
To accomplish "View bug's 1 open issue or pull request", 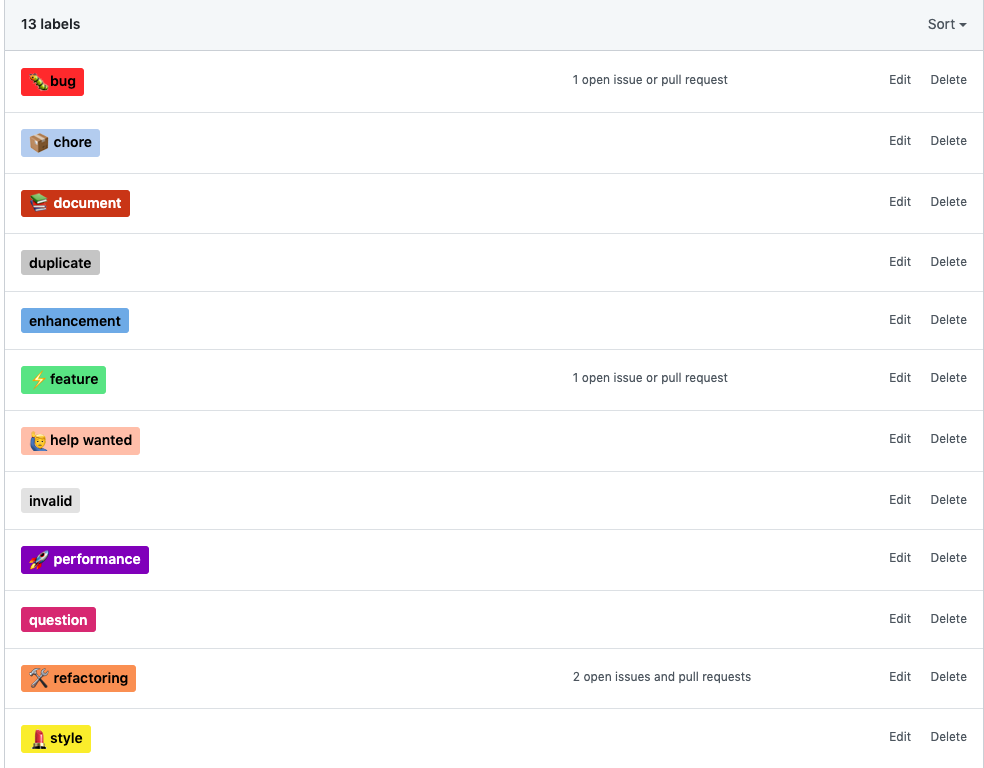I will coord(650,80).
